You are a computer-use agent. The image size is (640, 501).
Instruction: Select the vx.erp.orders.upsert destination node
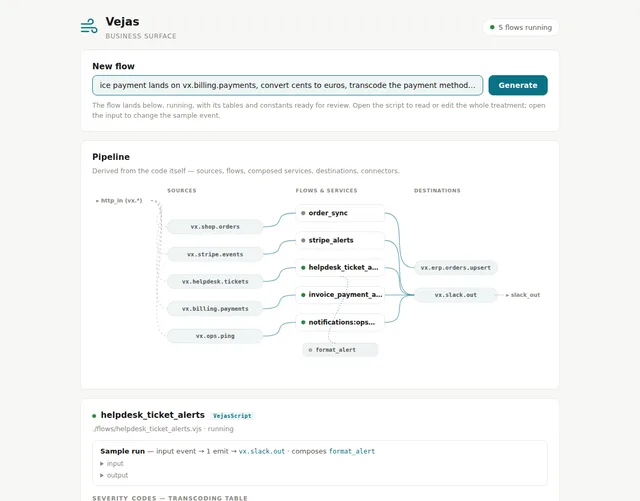[x=456, y=268]
